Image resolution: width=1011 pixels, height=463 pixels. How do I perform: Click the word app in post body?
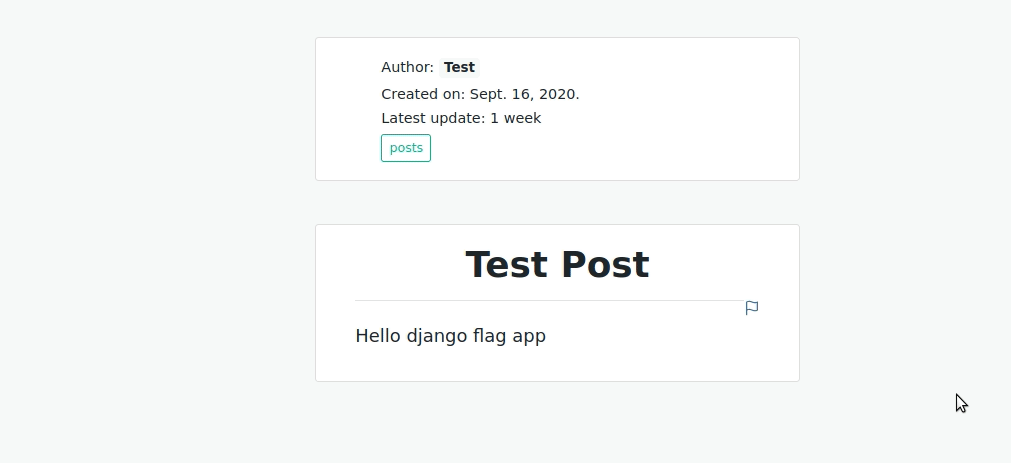pos(529,338)
